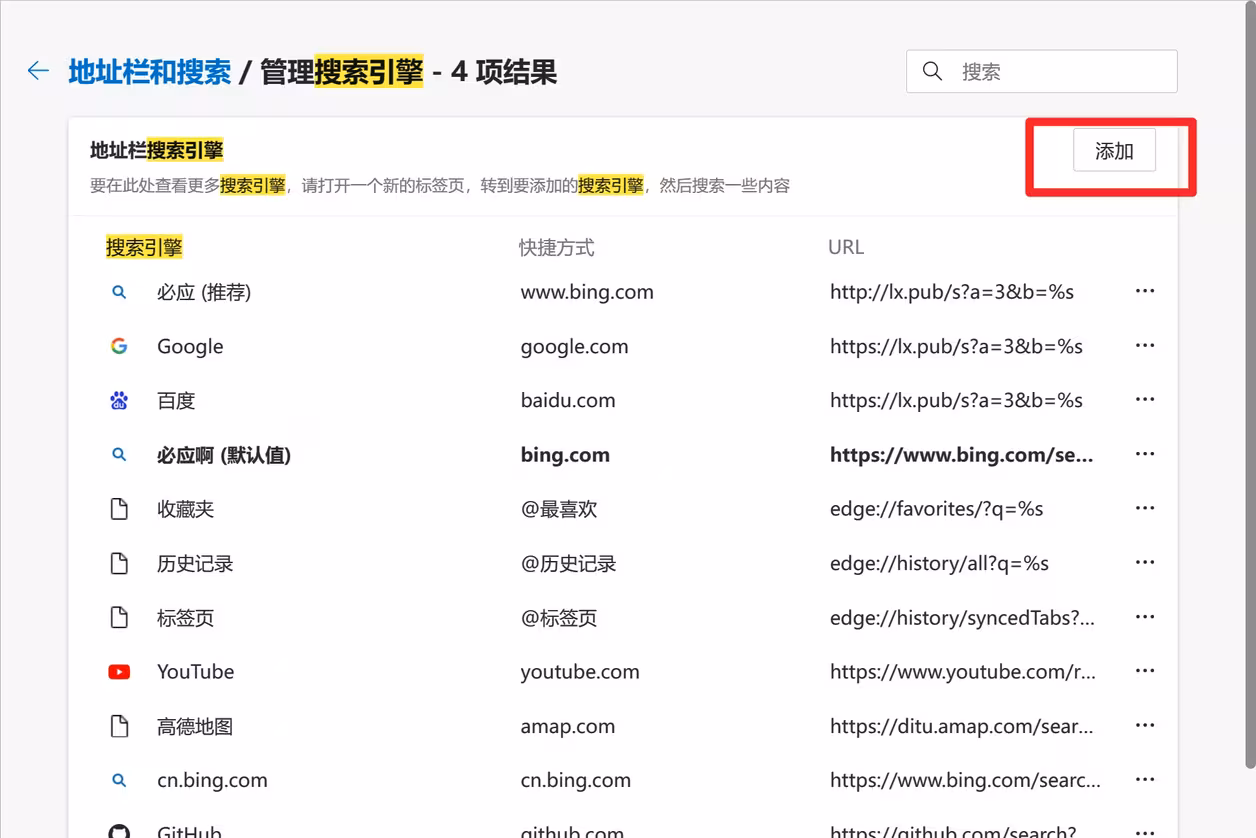Open more options menu for Google
Image resolution: width=1256 pixels, height=838 pixels.
(1145, 346)
